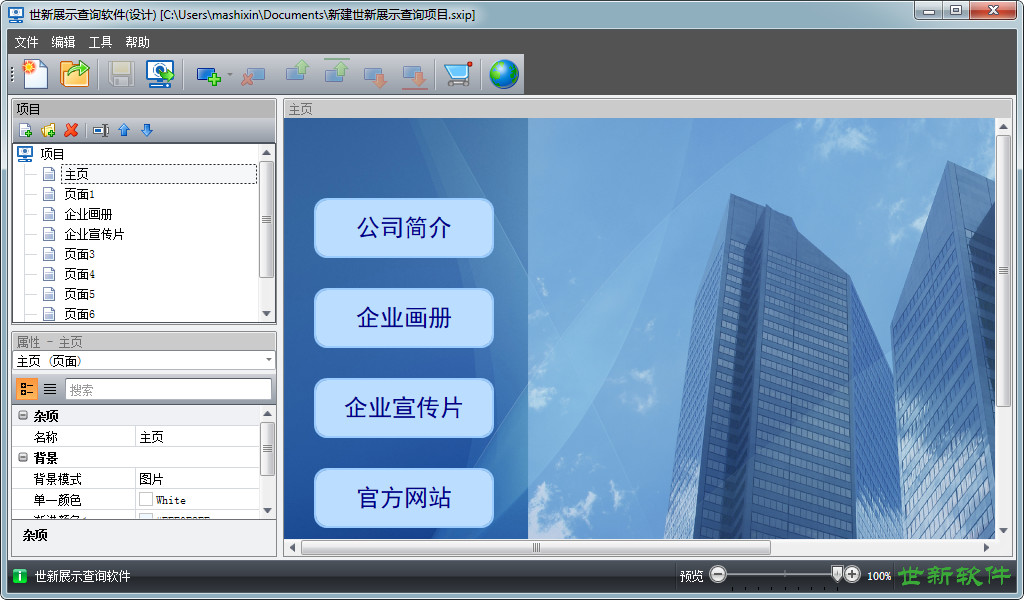
Task: Open the 文件 menu
Action: click(x=26, y=42)
